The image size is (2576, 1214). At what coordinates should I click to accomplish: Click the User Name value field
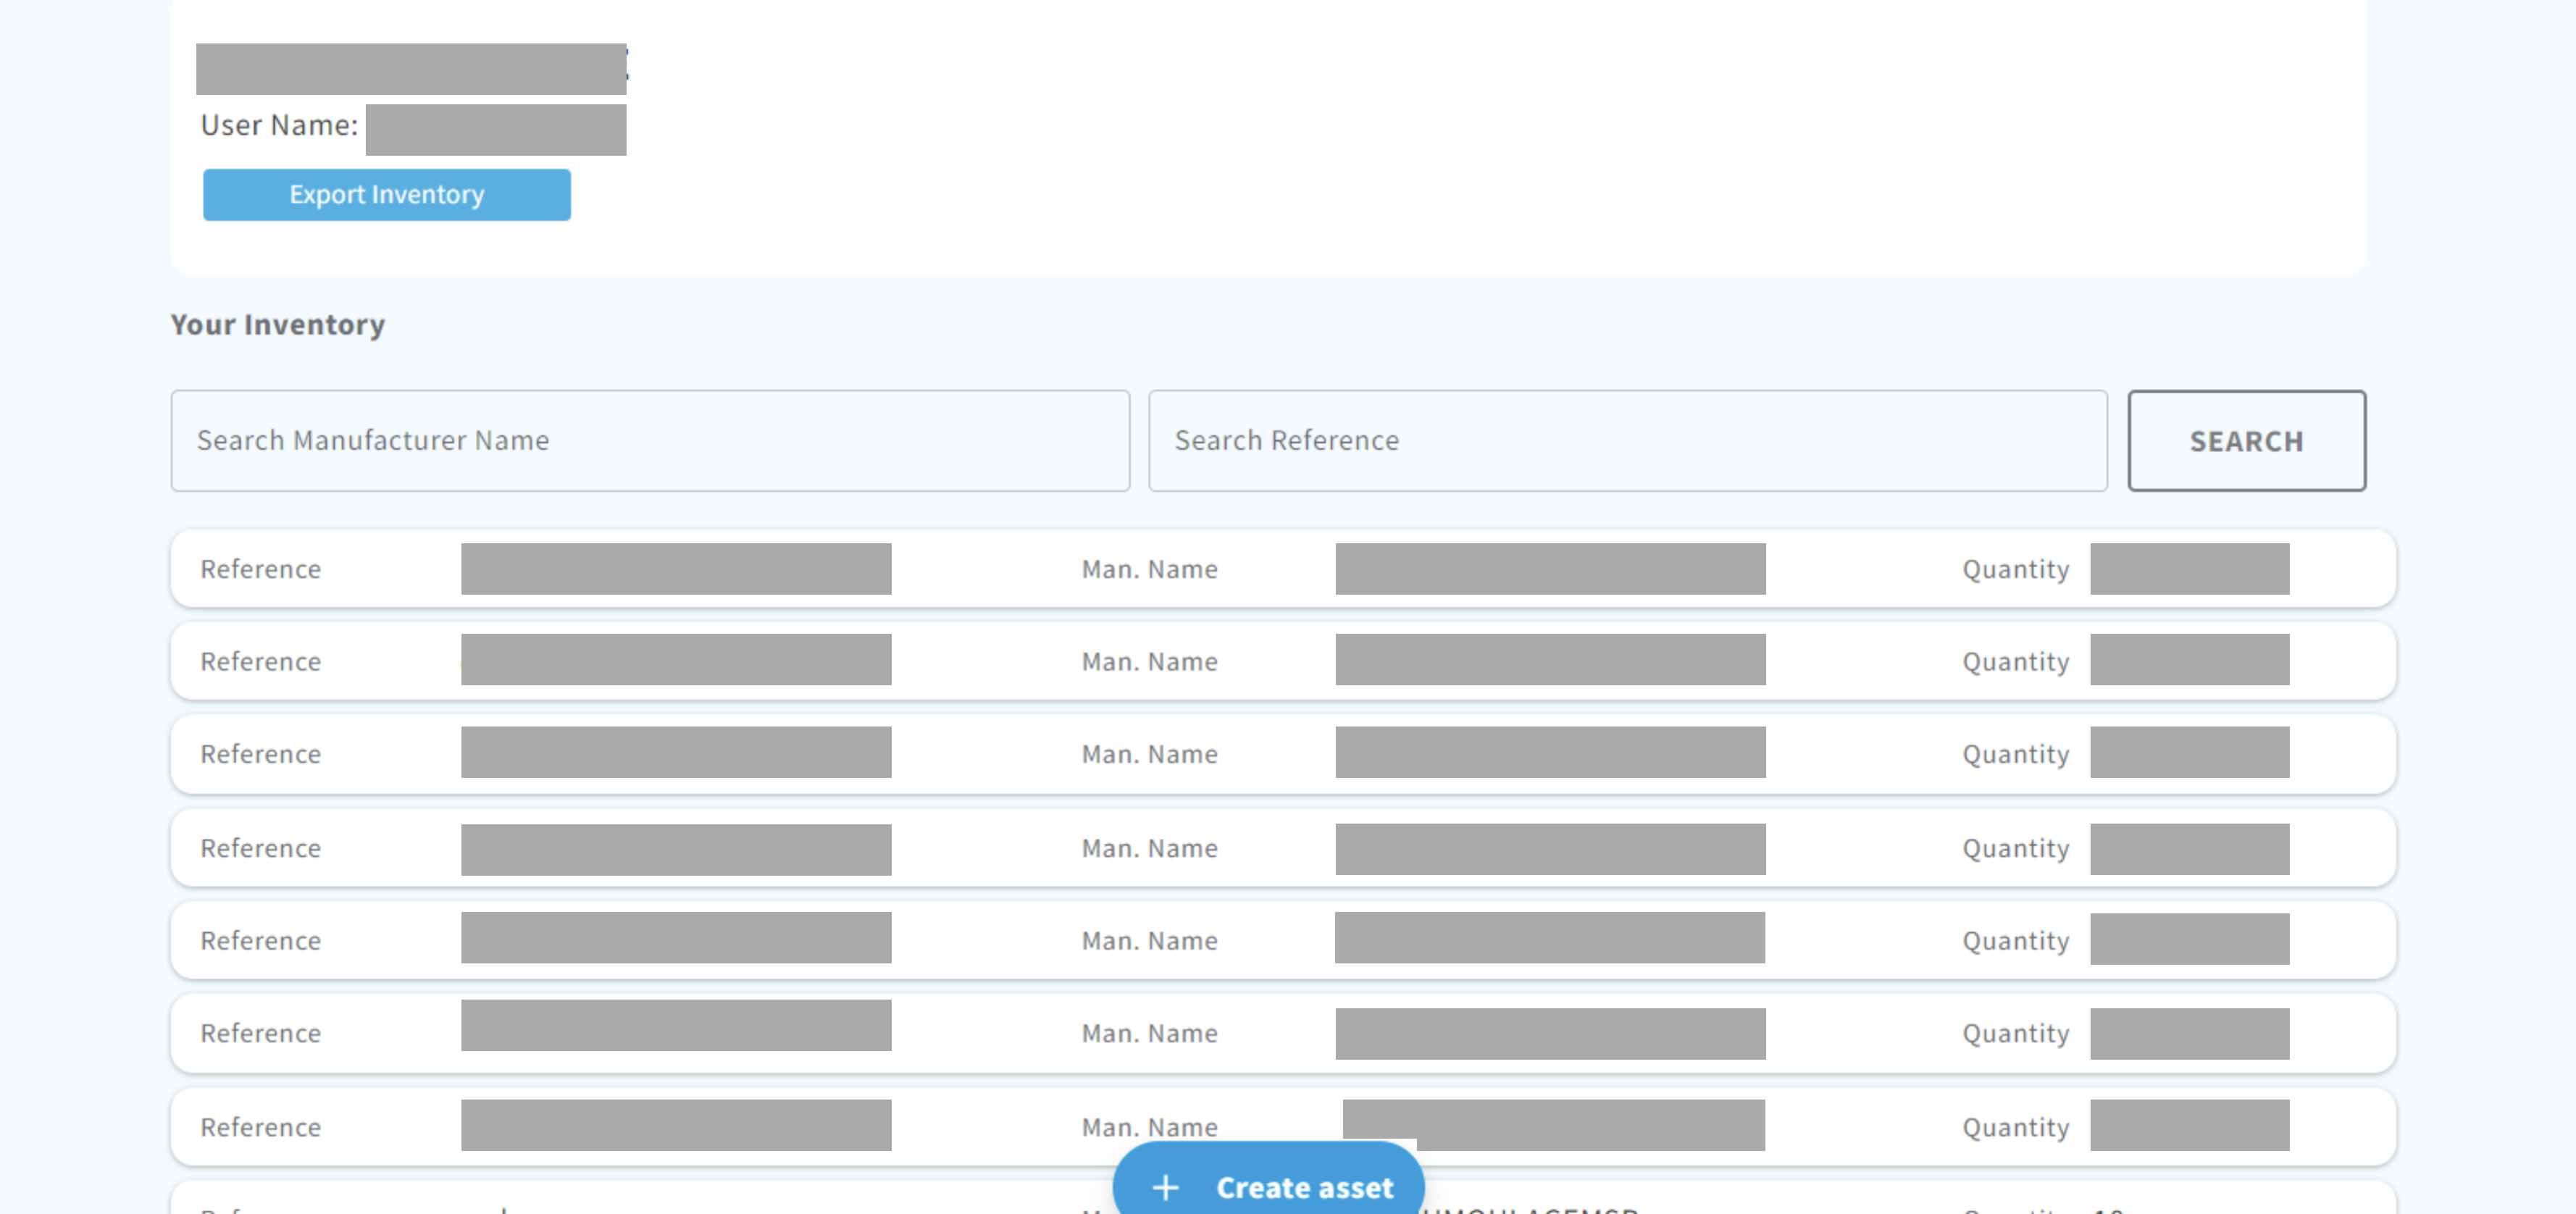[x=495, y=129]
